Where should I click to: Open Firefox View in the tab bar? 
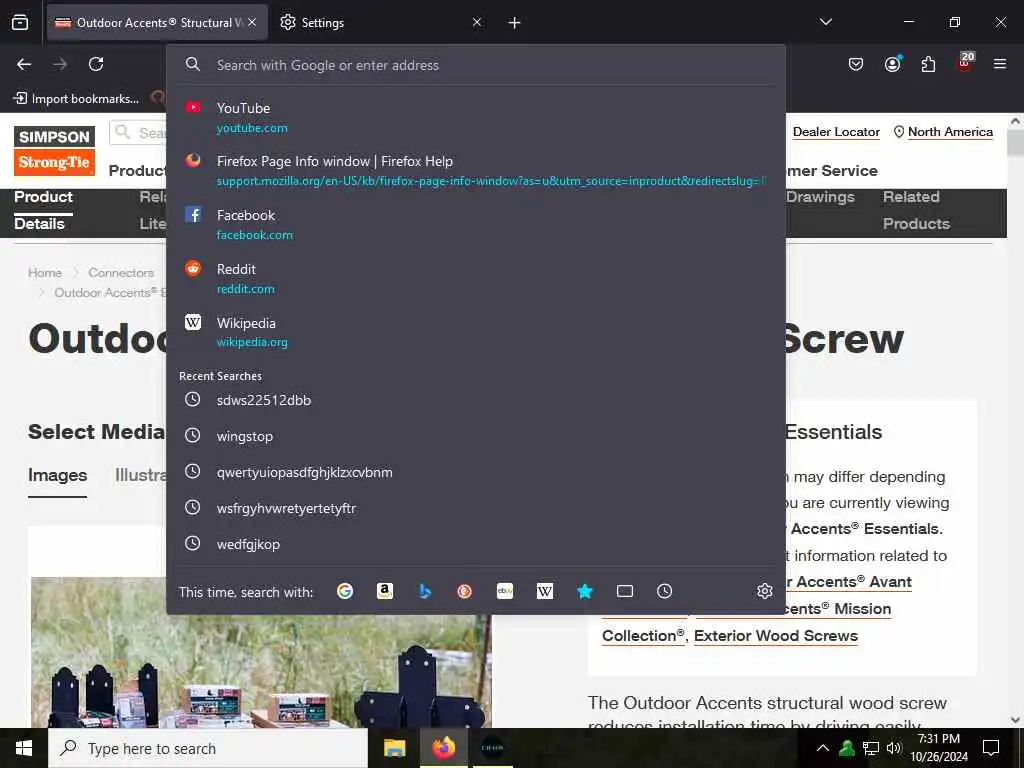point(20,22)
